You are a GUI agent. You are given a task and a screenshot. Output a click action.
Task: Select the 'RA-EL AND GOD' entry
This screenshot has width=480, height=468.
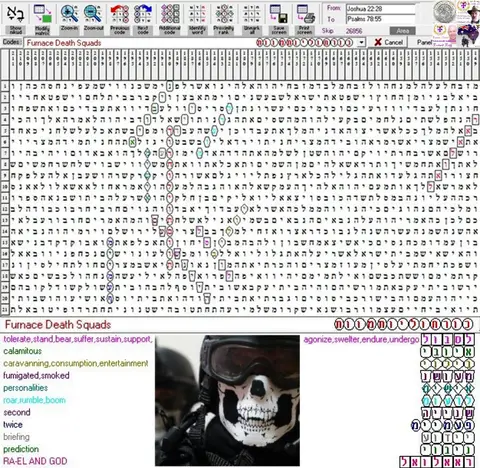tap(35, 461)
